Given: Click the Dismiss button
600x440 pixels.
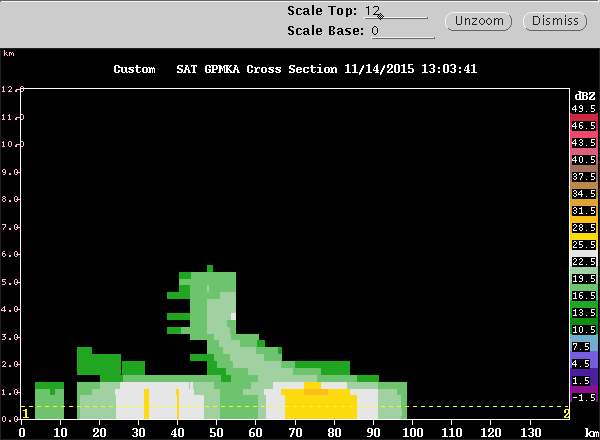Looking at the screenshot, I should coord(555,21).
